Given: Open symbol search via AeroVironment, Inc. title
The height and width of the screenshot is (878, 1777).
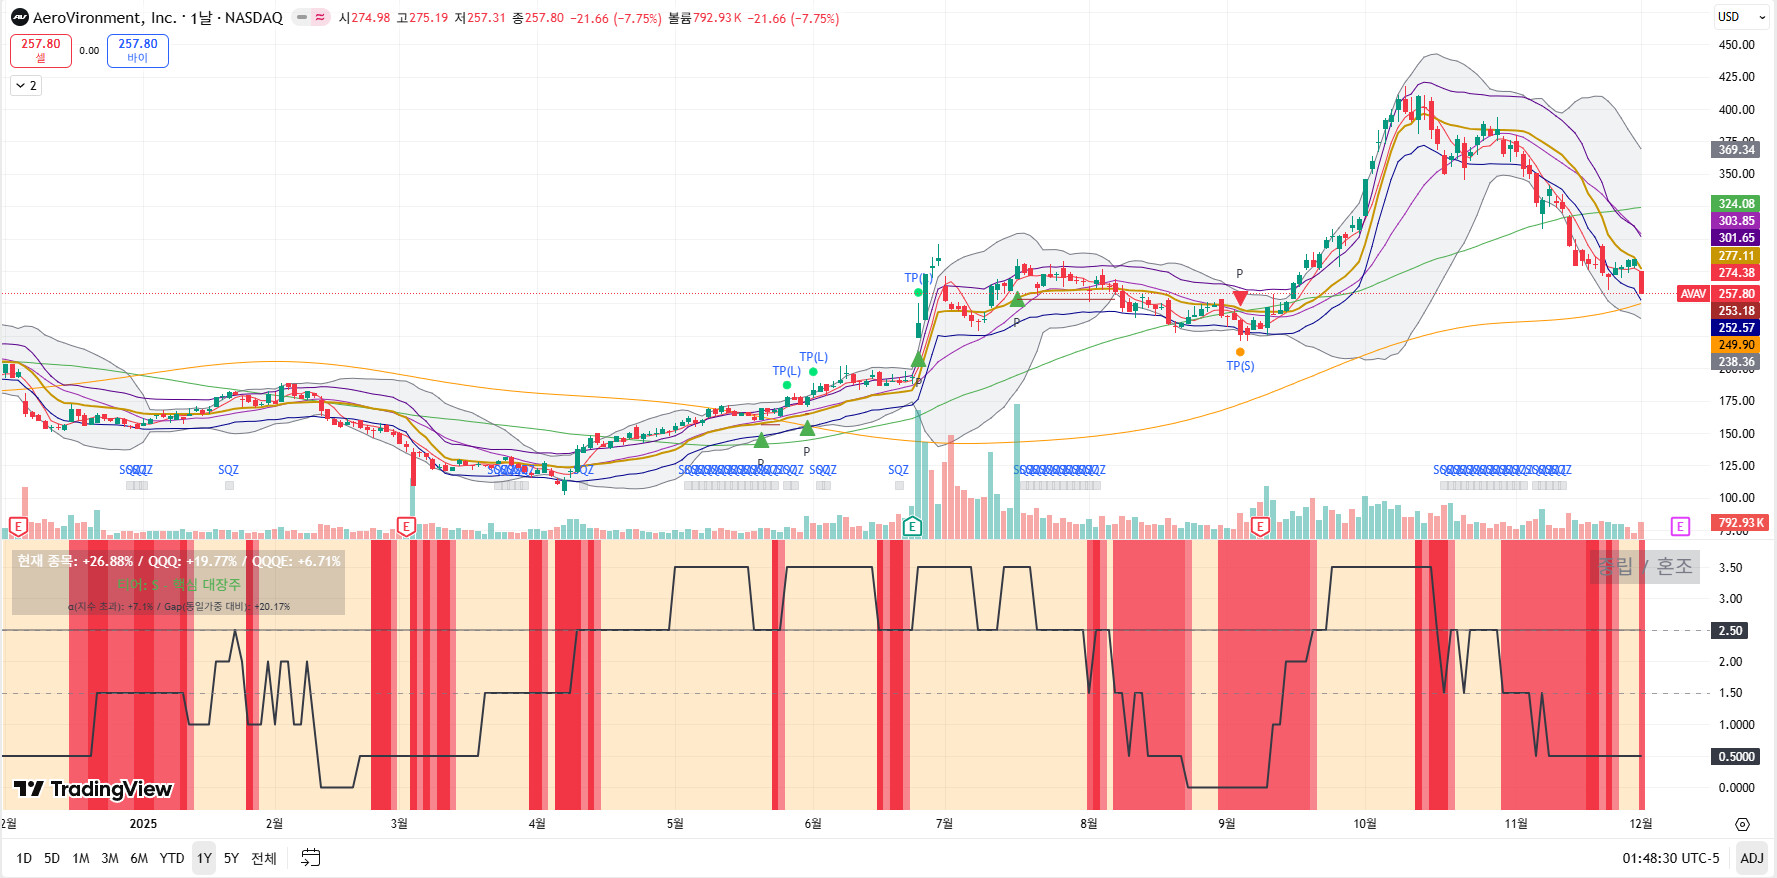Looking at the screenshot, I should coord(104,18).
